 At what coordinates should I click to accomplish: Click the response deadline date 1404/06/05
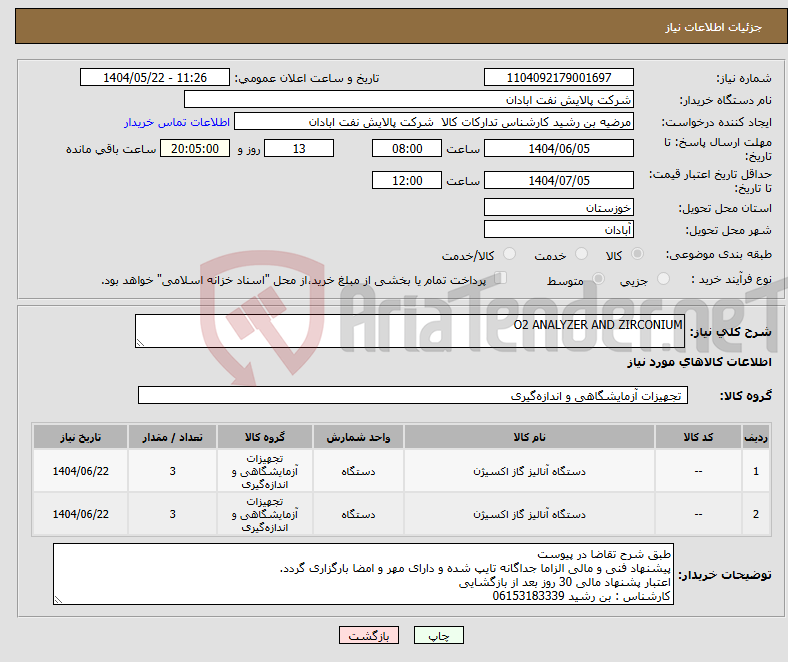click(x=559, y=148)
